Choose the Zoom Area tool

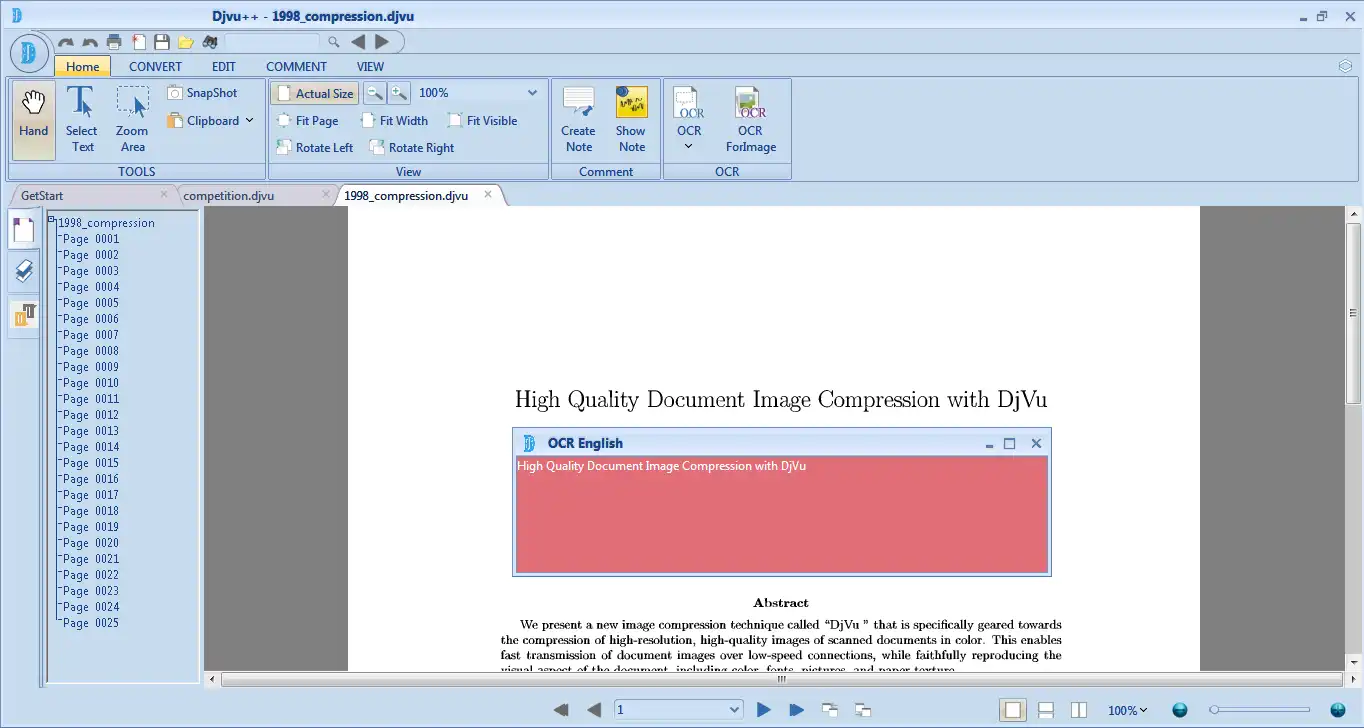coord(132,121)
